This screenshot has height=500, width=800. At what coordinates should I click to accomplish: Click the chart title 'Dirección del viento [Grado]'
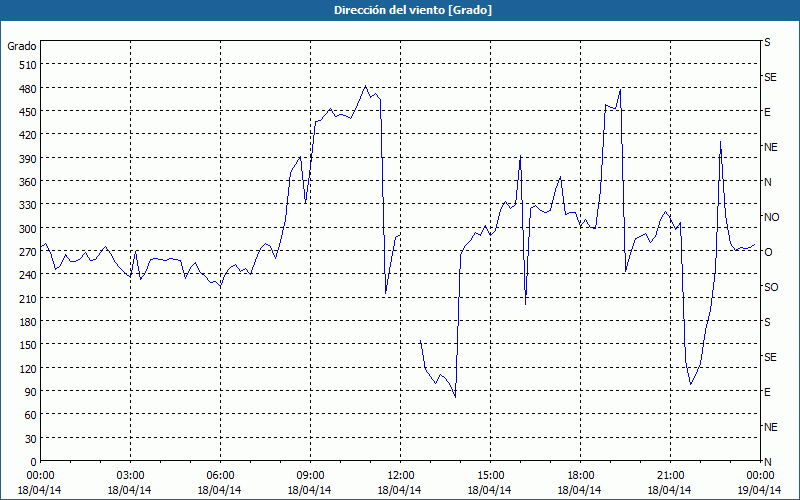click(x=413, y=10)
